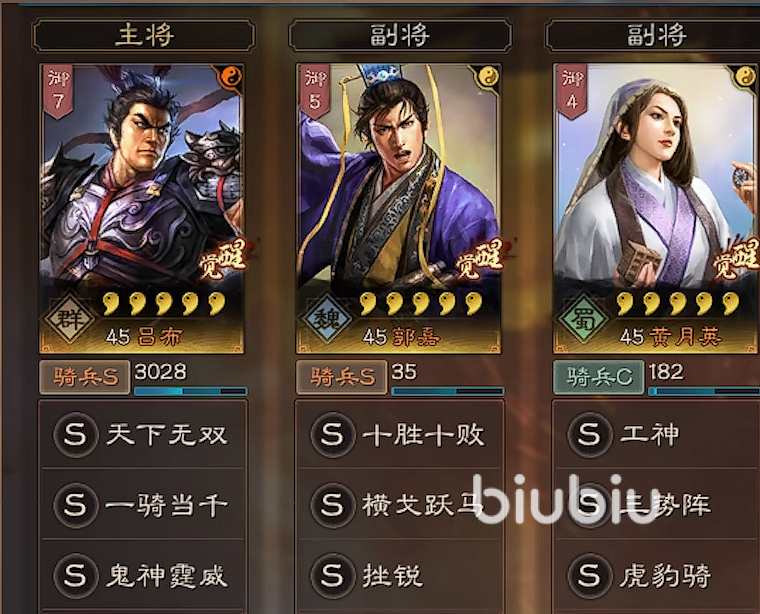Open the 虎豹骑 skill entry
The height and width of the screenshot is (614, 760).
[657, 575]
